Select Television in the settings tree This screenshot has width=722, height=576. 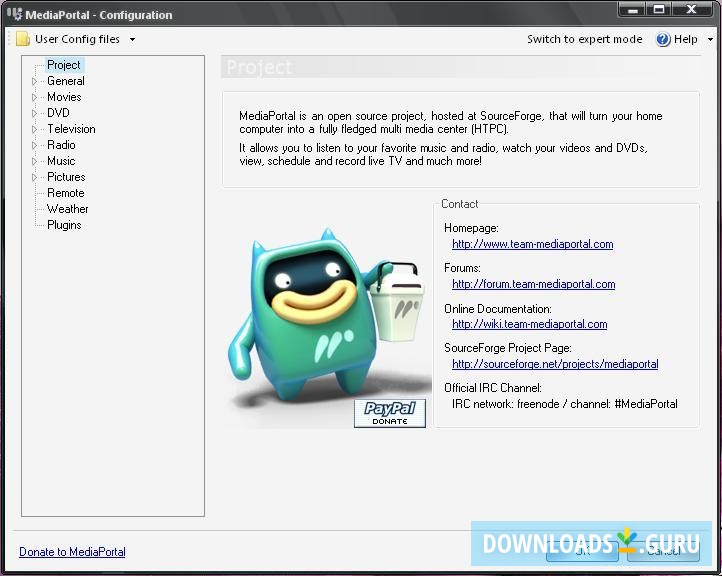(x=71, y=129)
